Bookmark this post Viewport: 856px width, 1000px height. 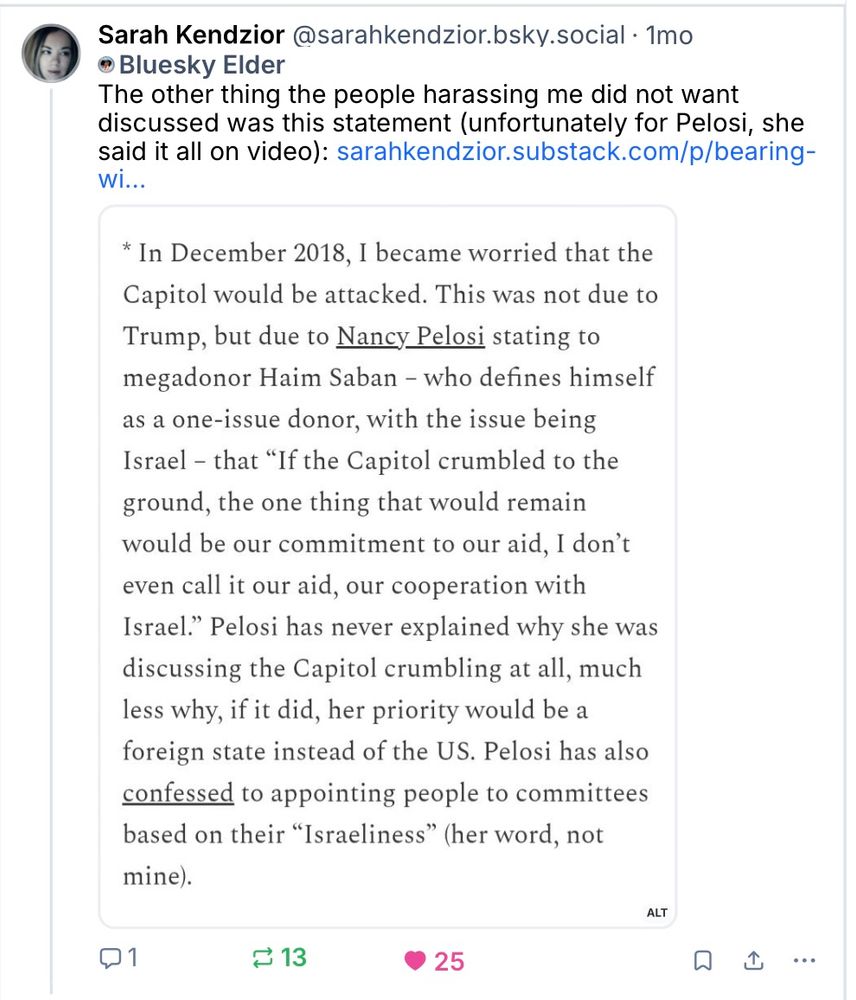(x=703, y=961)
